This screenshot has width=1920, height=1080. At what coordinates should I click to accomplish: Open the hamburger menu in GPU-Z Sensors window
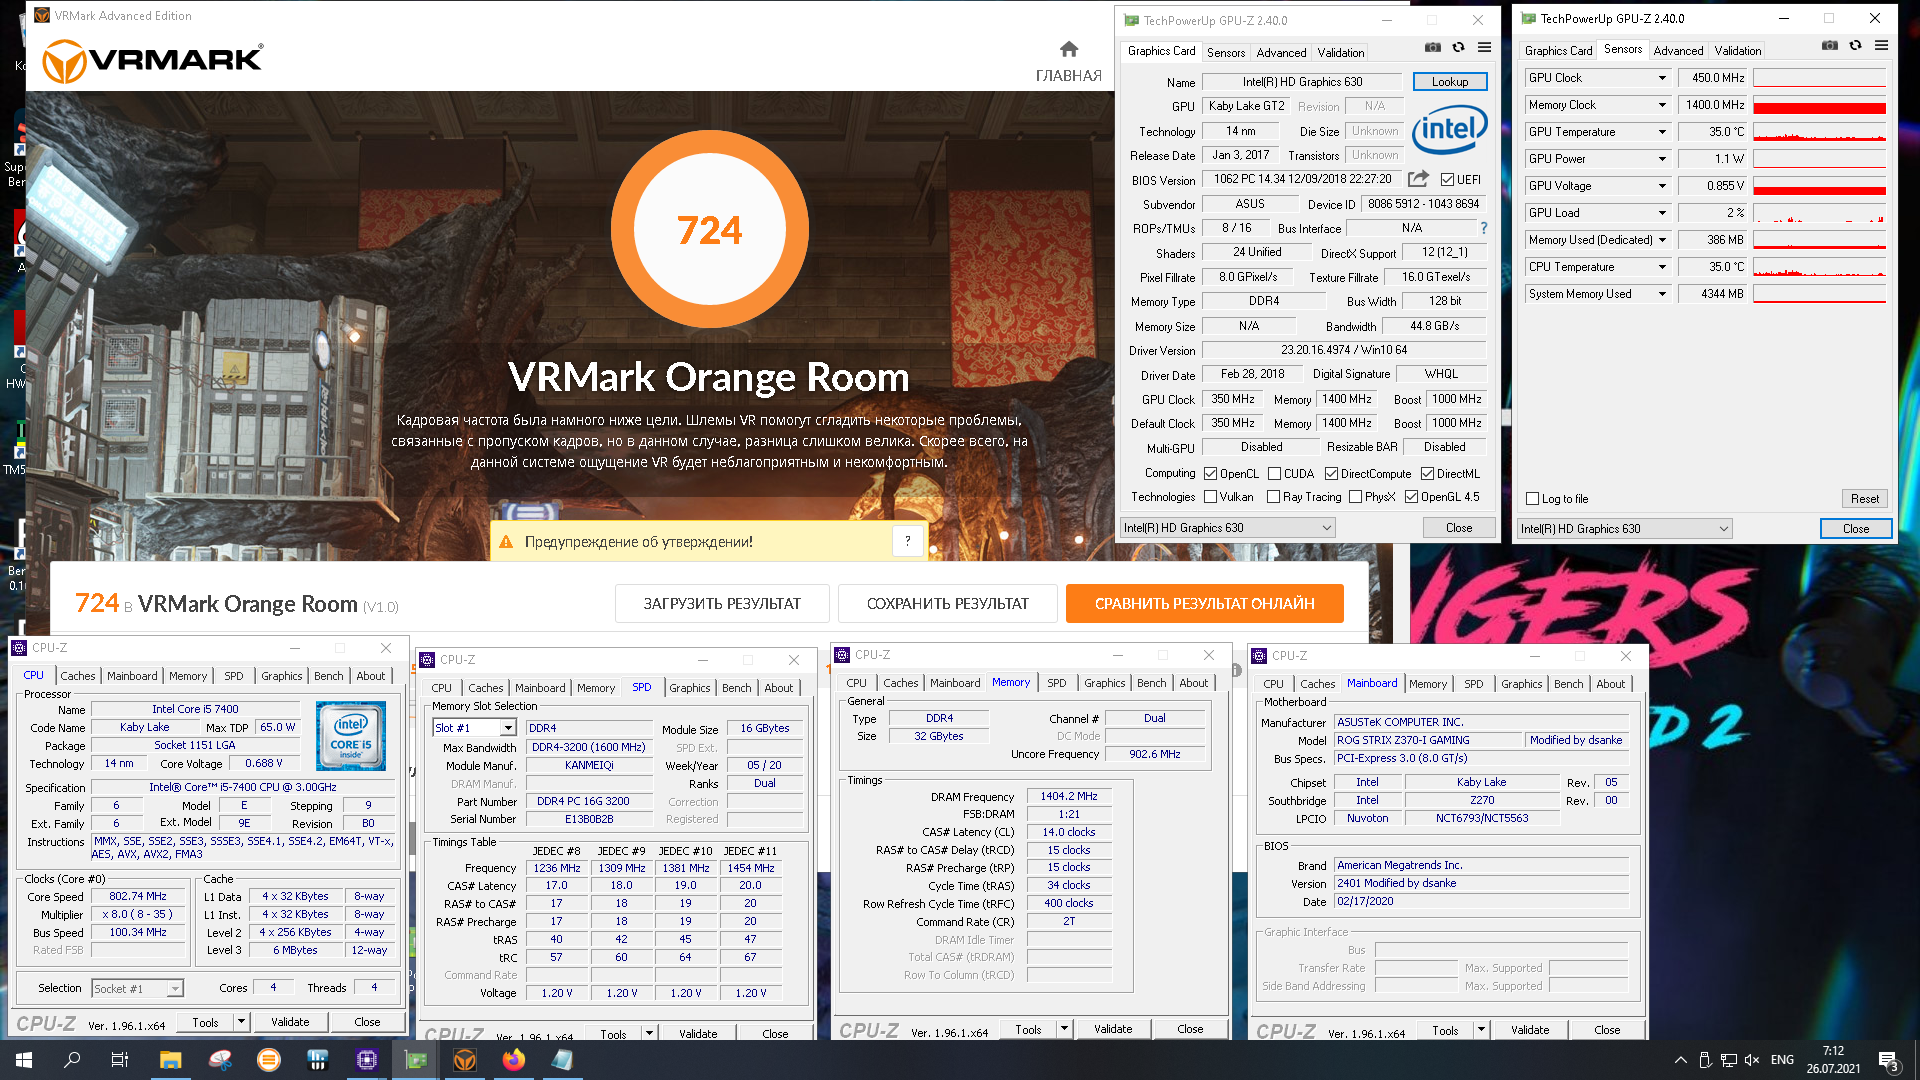pos(1881,46)
